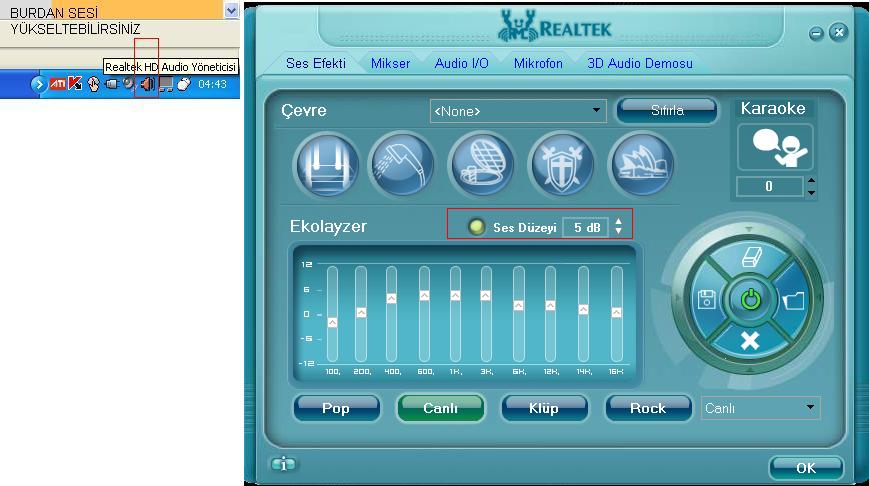Select the Living Room environment icon
Image resolution: width=869 pixels, height=486 pixels.
tap(327, 165)
